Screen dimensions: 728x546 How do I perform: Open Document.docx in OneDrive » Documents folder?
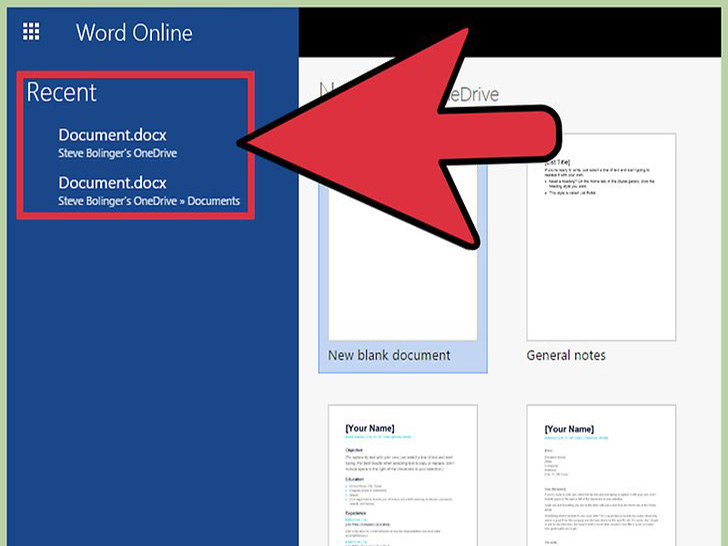(x=149, y=191)
